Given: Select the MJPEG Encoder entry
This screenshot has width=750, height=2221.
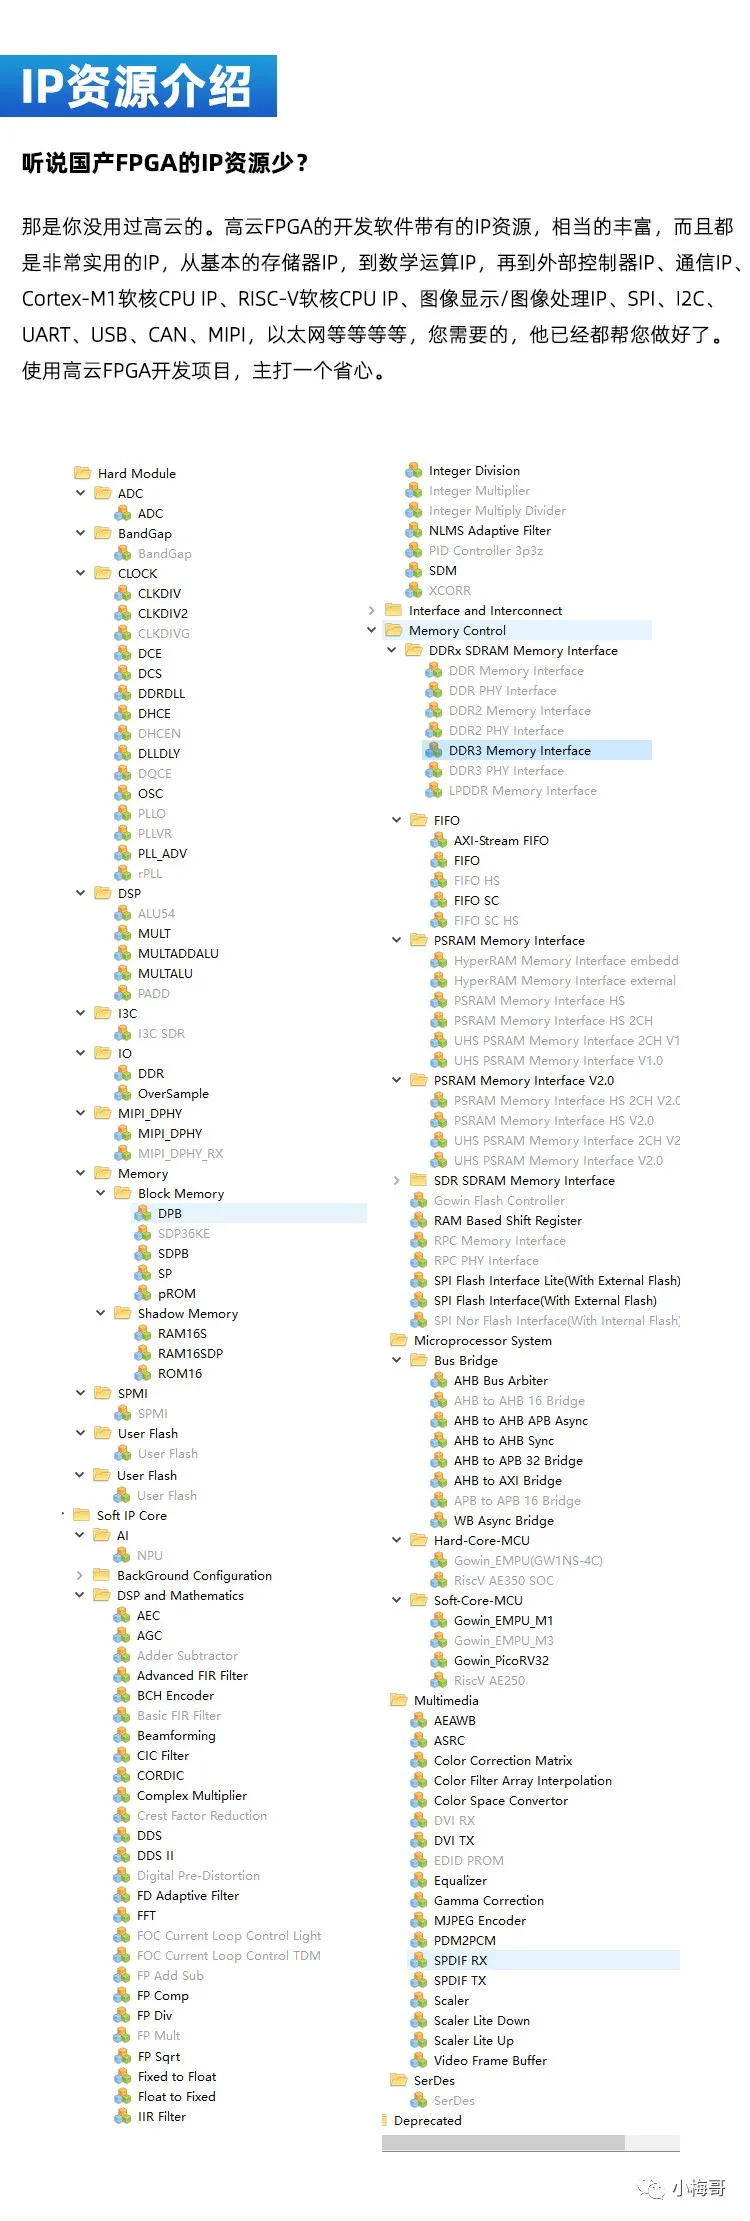Looking at the screenshot, I should [479, 1920].
